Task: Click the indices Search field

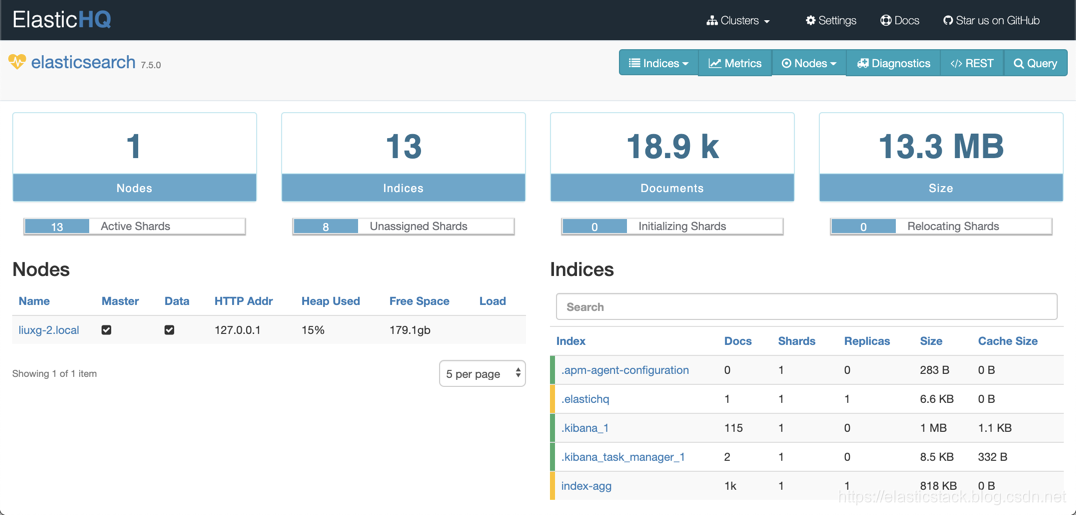Action: (806, 307)
